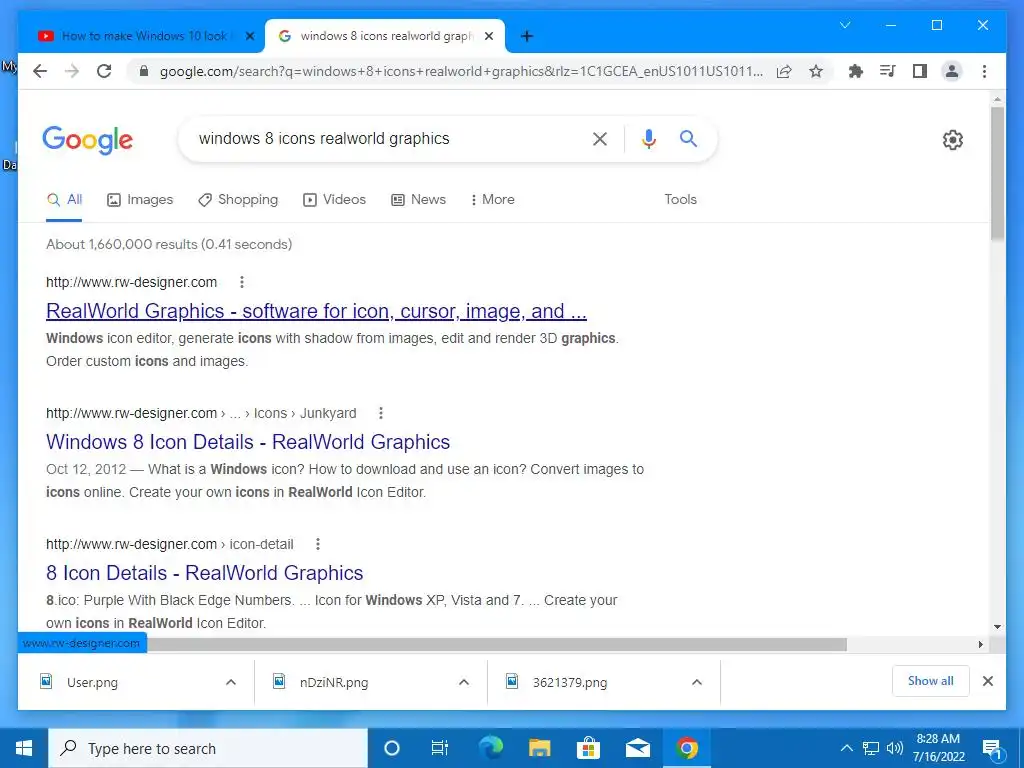Open the Extensions puzzle icon
Screen dimensions: 1024x768
[x=856, y=71]
